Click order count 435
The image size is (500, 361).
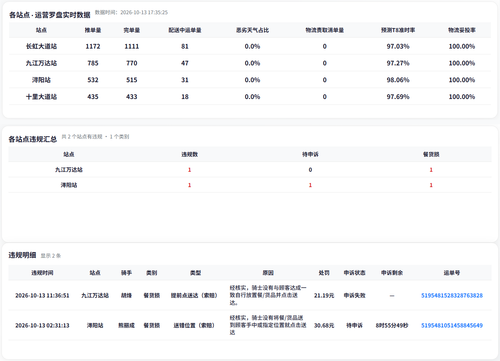[x=93, y=97]
